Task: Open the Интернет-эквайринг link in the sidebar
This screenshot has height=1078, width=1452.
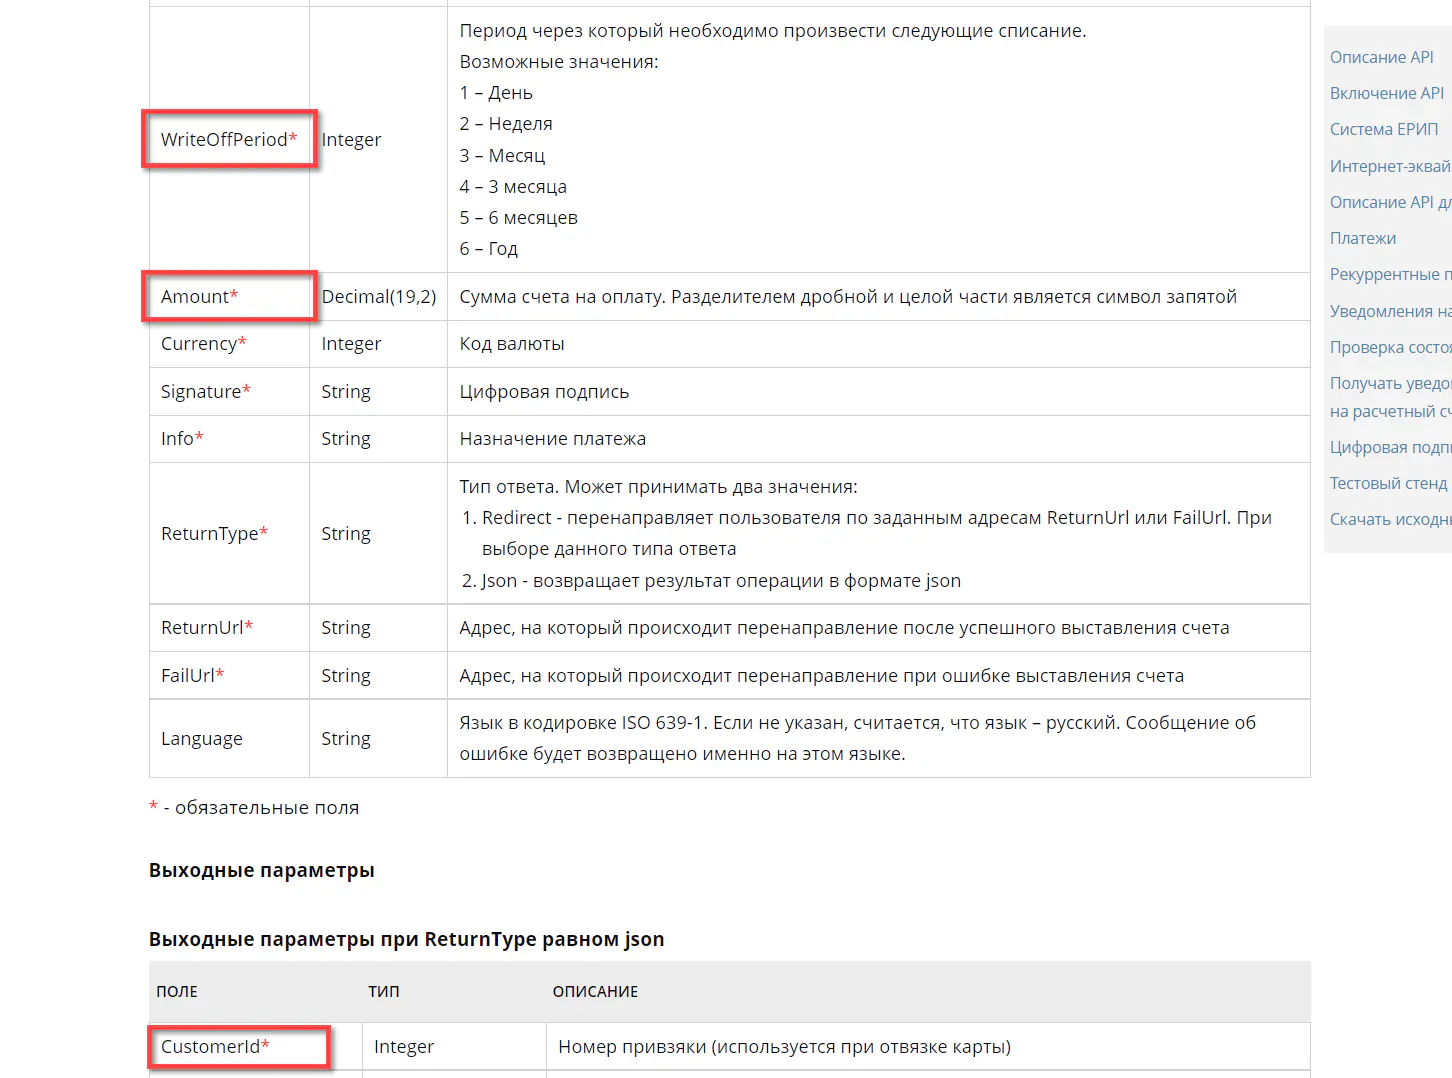Action: pos(1389,166)
